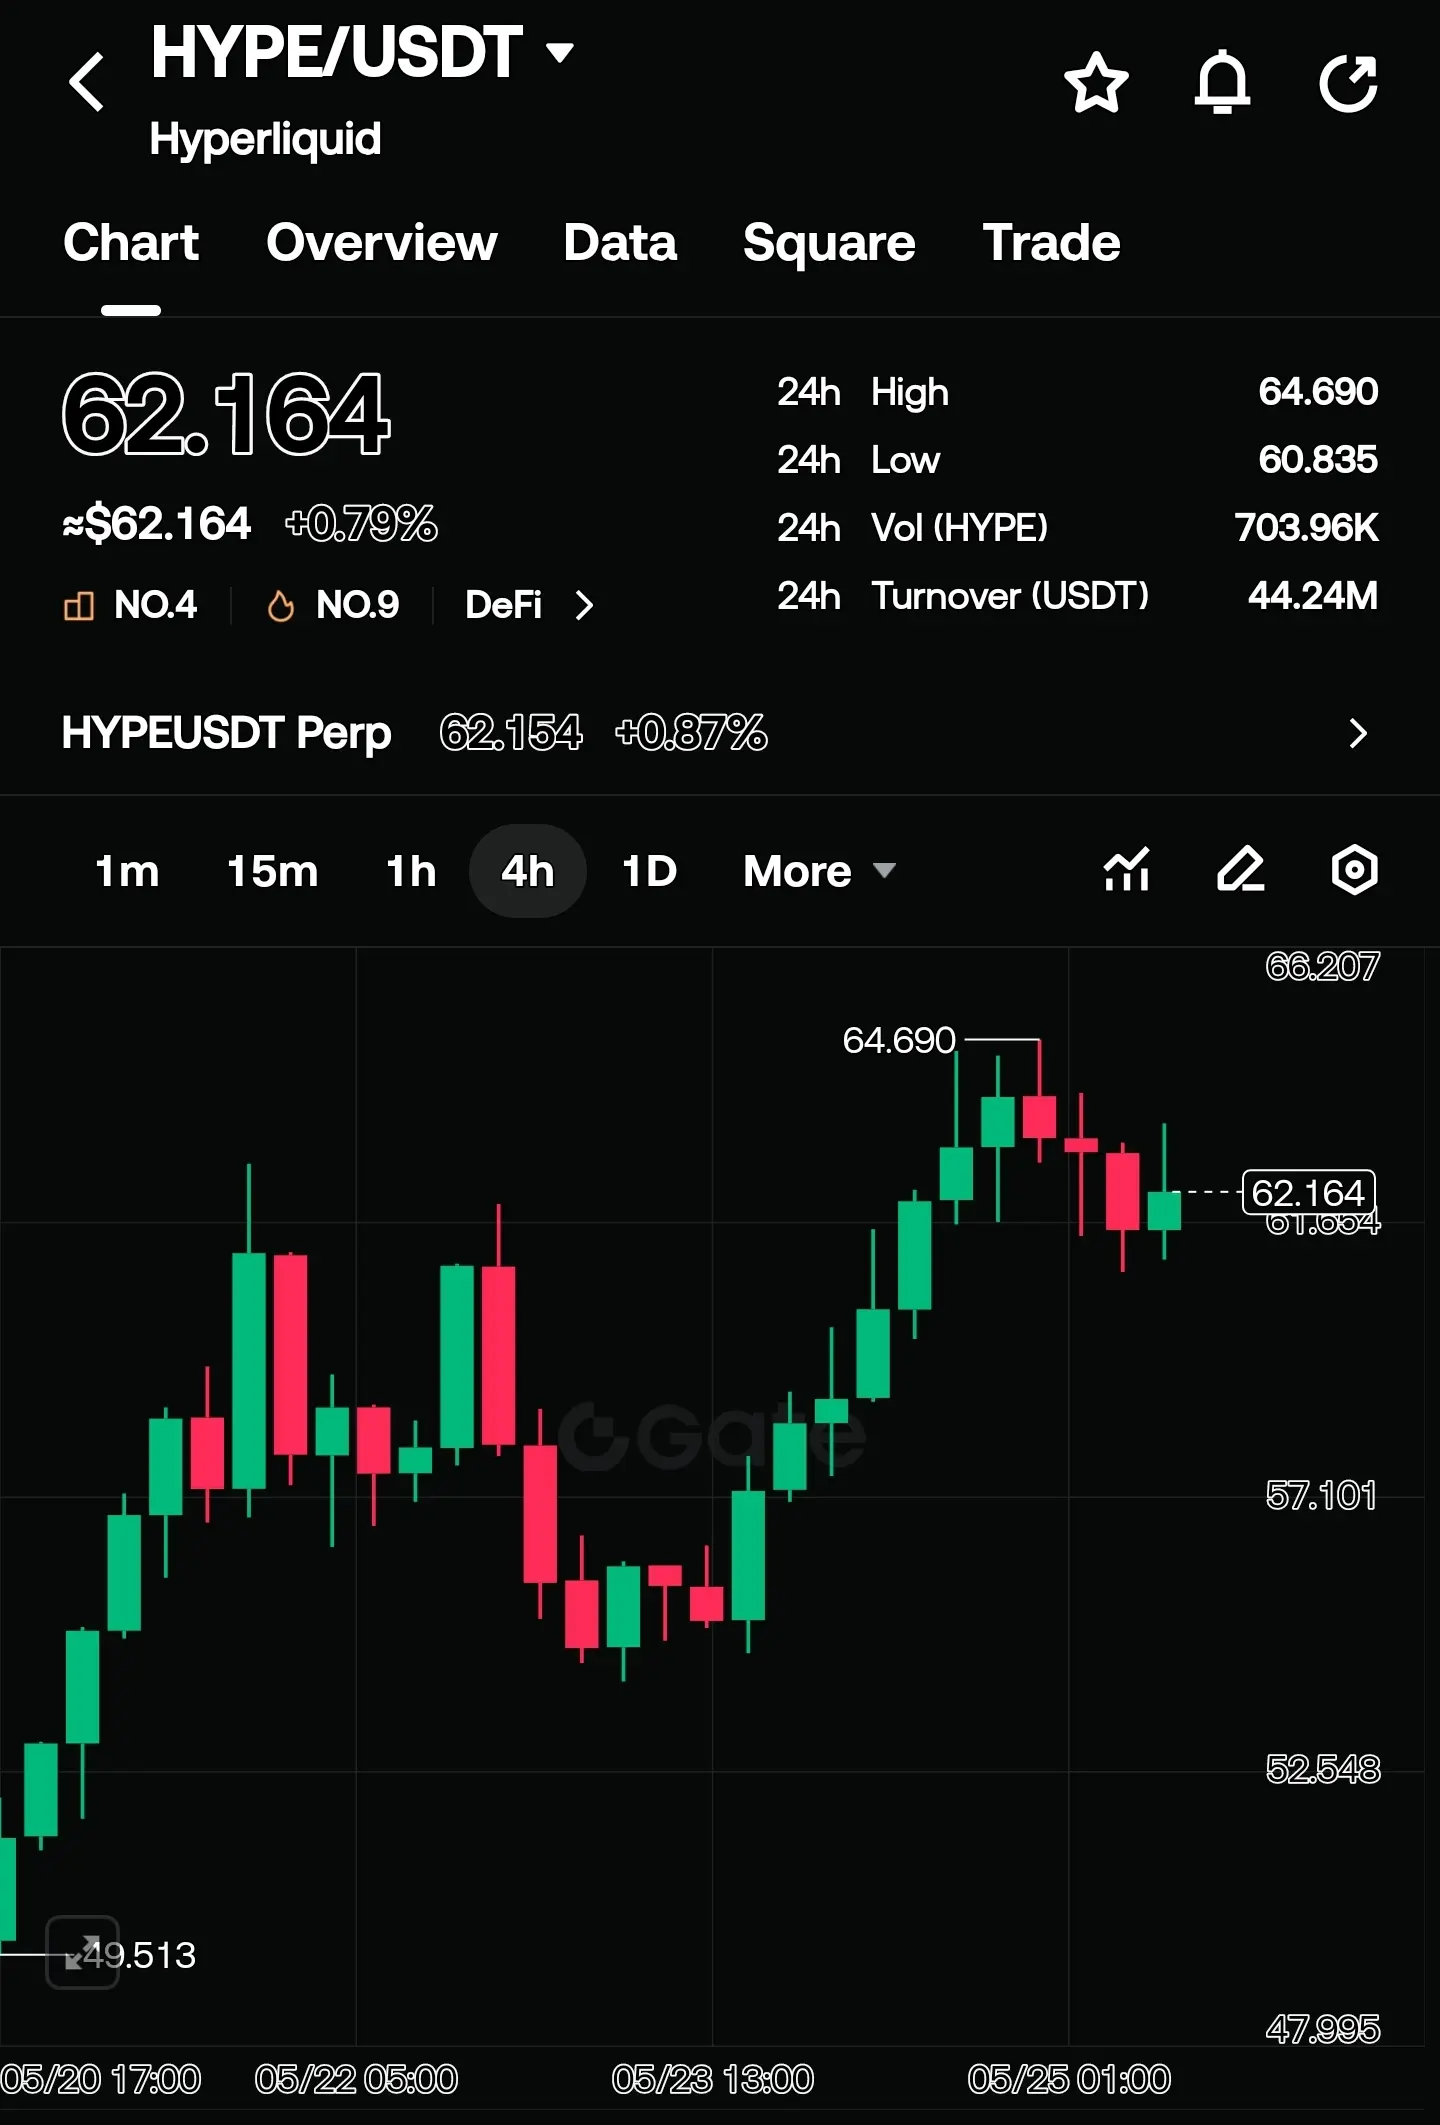Select the 4h timeframe
Screen dimensions: 1440x2125
(528, 871)
